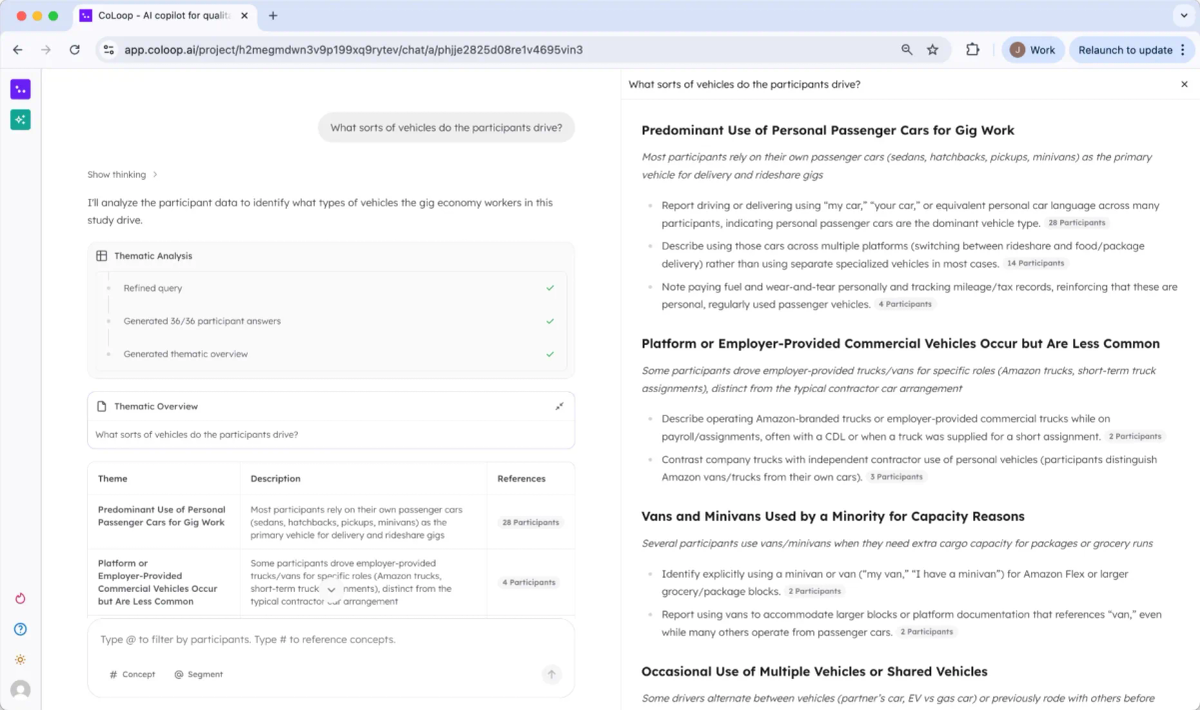The height and width of the screenshot is (710, 1200).
Task: Open the help question mark icon
Action: click(x=20, y=629)
